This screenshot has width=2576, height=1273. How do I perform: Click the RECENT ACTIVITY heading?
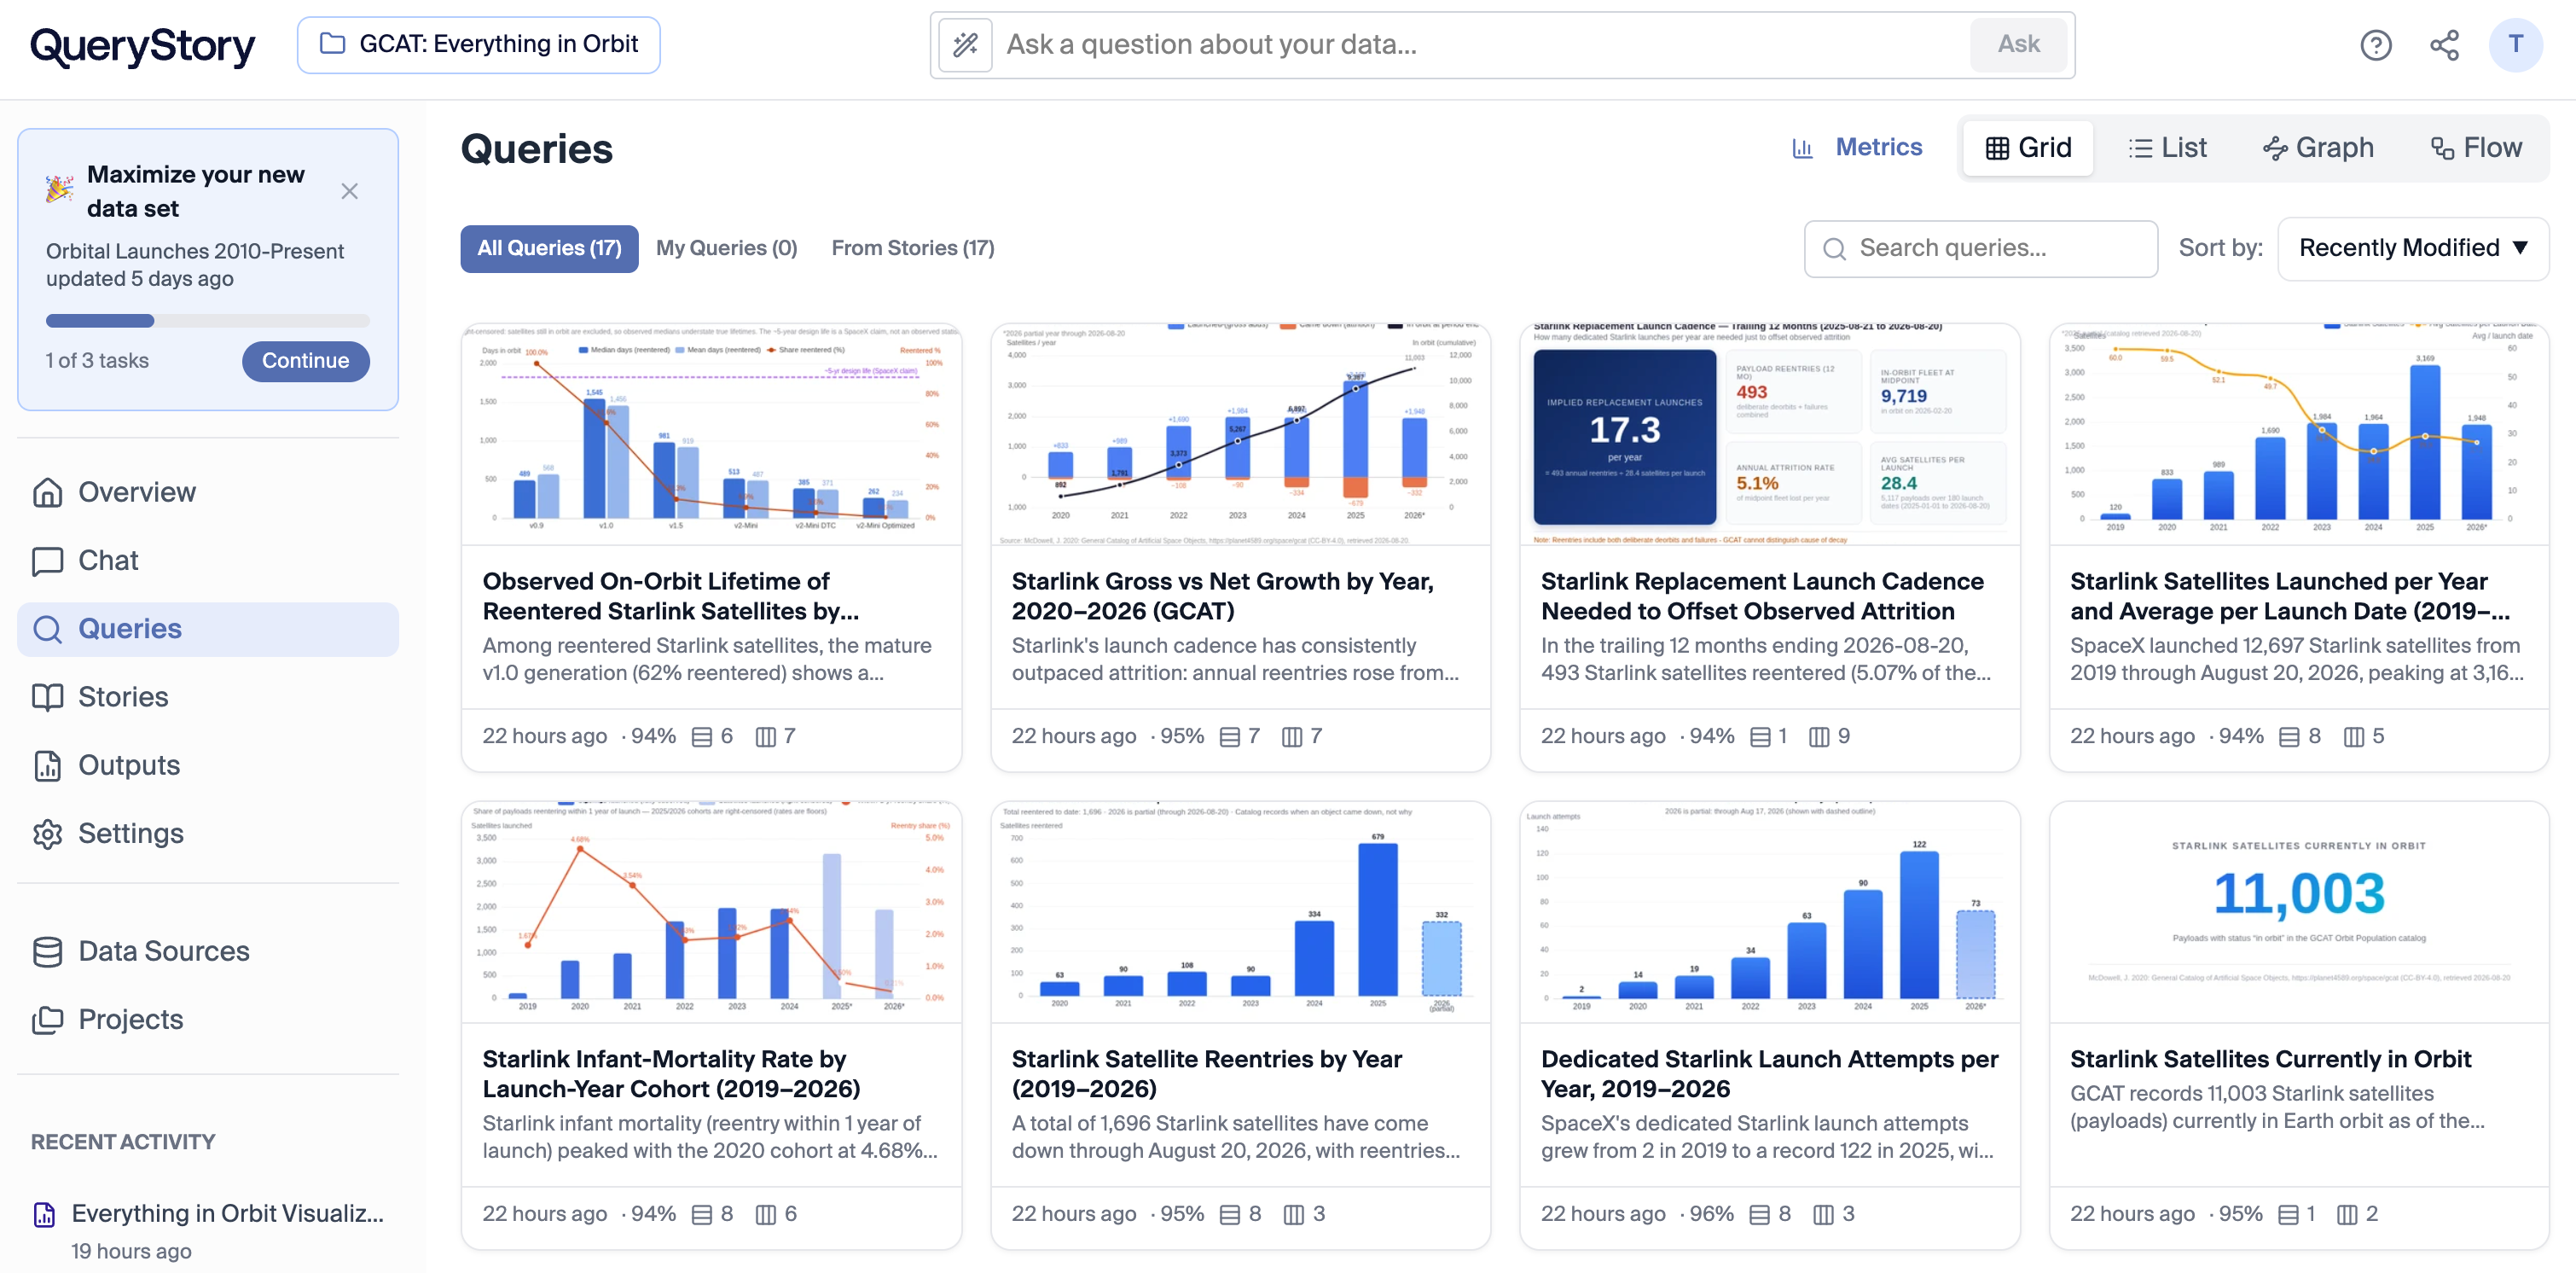coord(123,1142)
